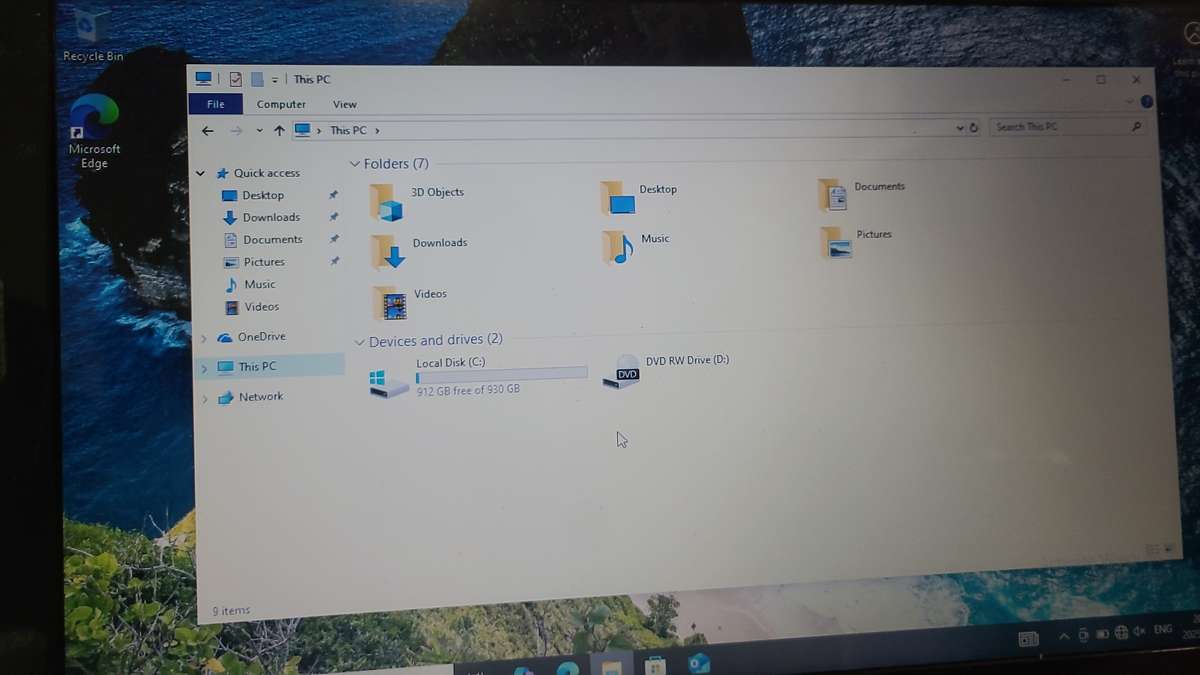The height and width of the screenshot is (675, 1200).
Task: Click the Properties icon on the Quick Access Toolbar
Action: point(235,79)
